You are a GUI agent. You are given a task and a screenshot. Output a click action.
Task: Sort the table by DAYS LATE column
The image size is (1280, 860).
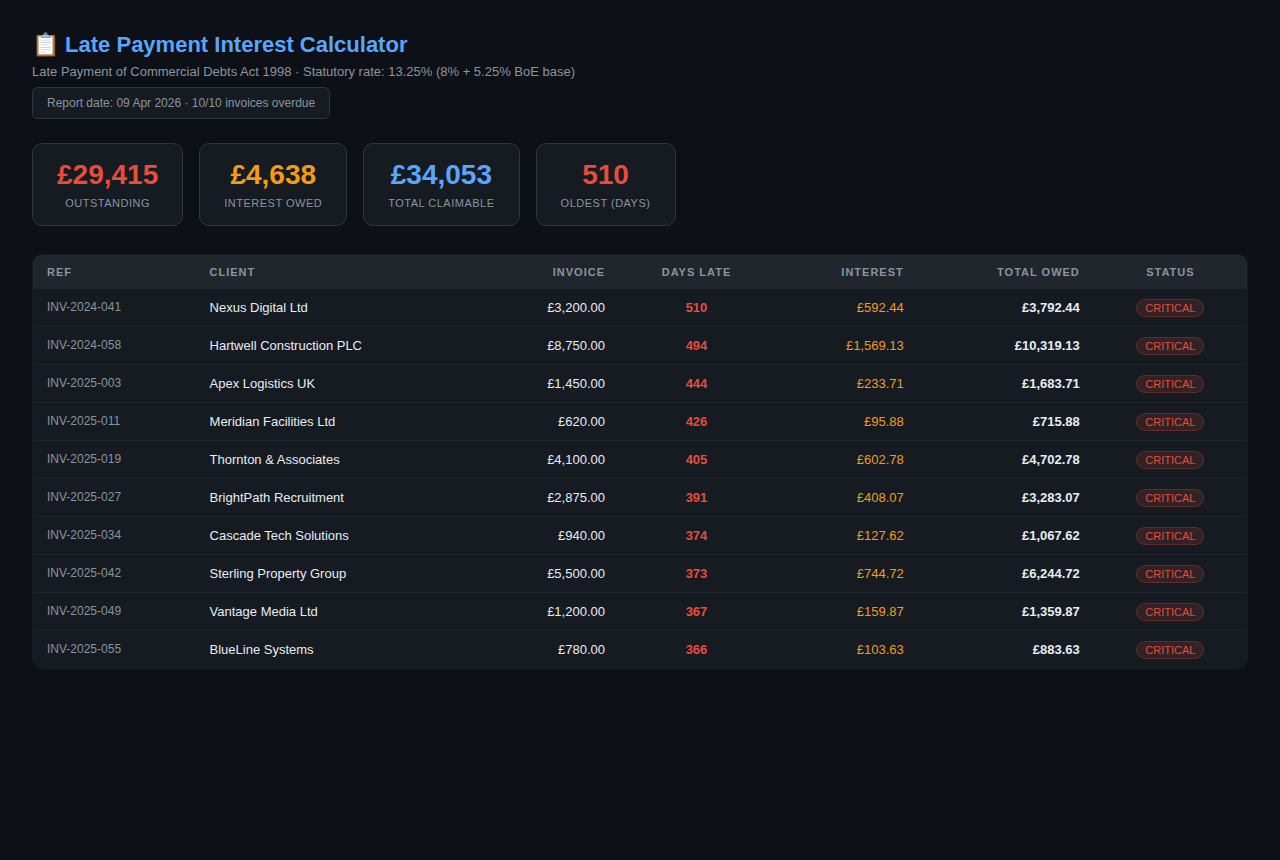coord(696,272)
